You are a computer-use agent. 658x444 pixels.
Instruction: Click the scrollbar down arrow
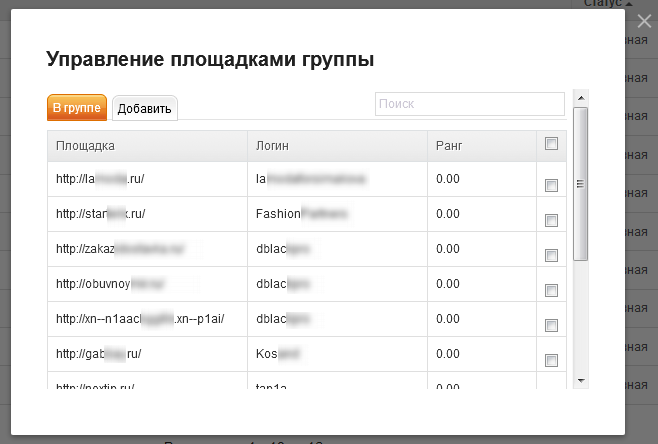click(x=581, y=380)
